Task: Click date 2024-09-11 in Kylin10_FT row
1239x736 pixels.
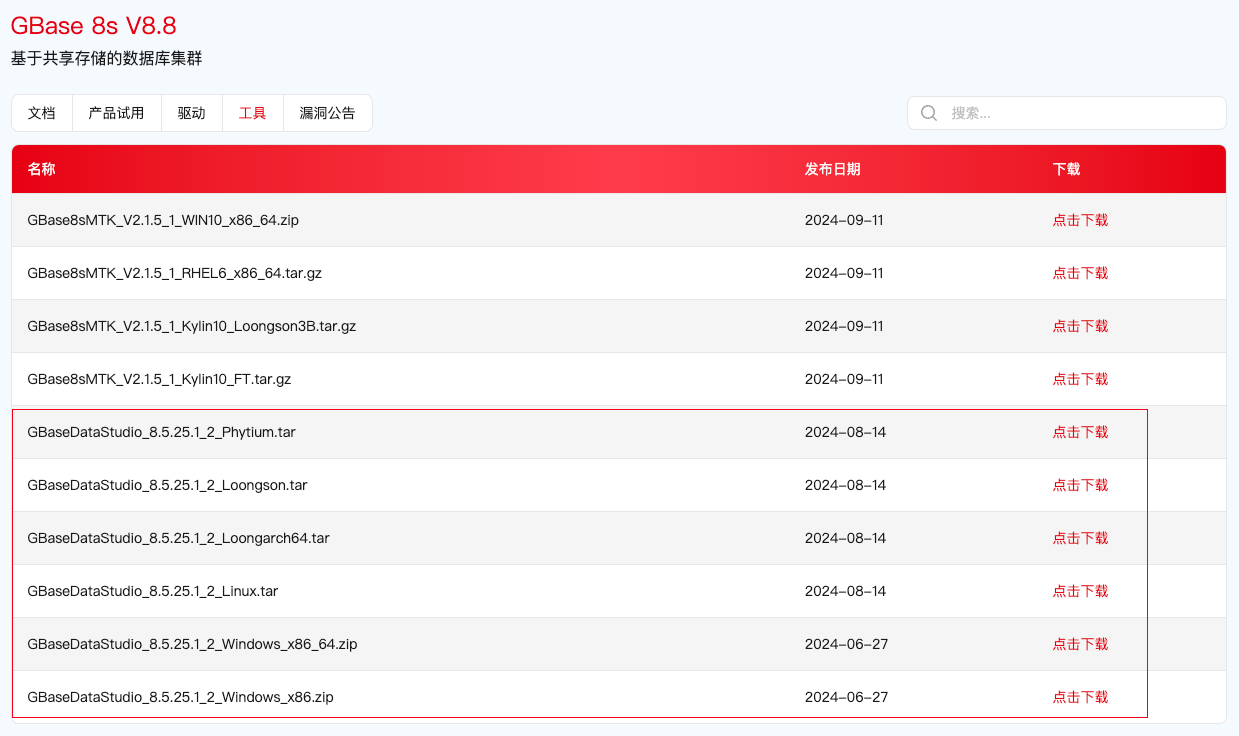Action: click(x=844, y=379)
